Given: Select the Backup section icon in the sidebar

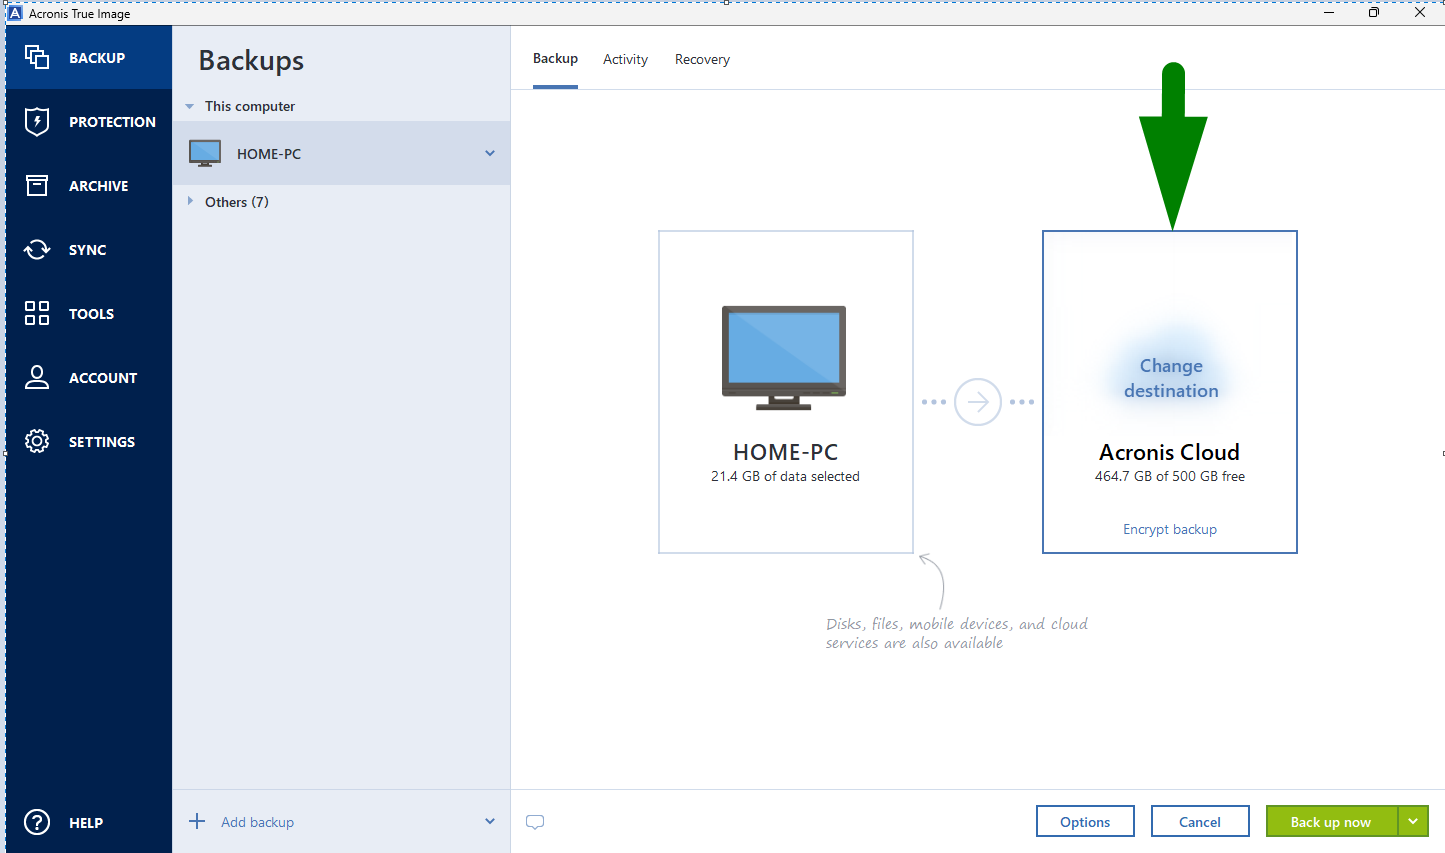Looking at the screenshot, I should point(36,57).
